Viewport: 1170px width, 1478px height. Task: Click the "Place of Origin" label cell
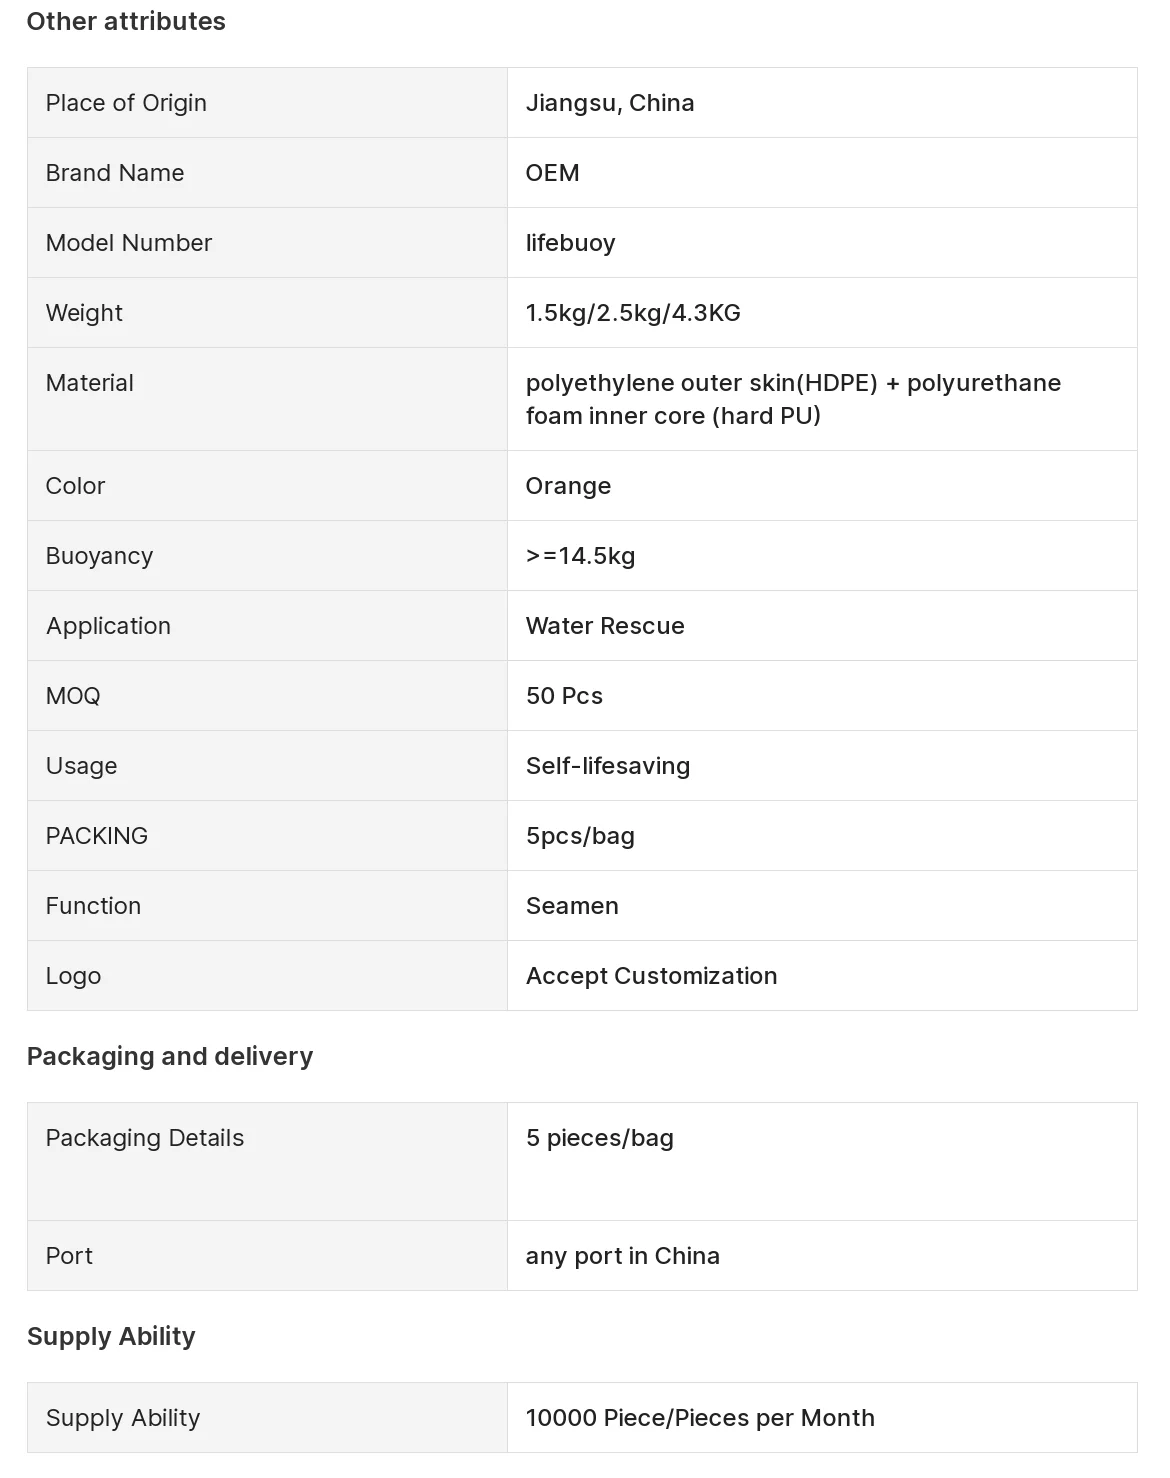[x=126, y=103]
